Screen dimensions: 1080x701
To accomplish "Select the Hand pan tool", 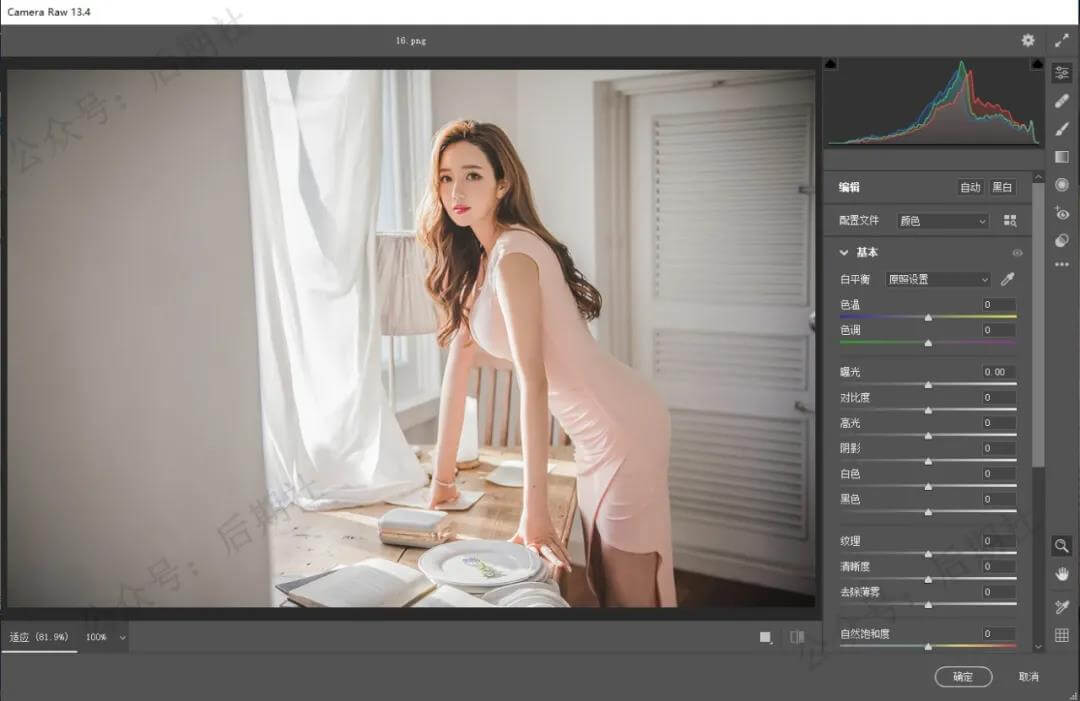I will 1061,574.
